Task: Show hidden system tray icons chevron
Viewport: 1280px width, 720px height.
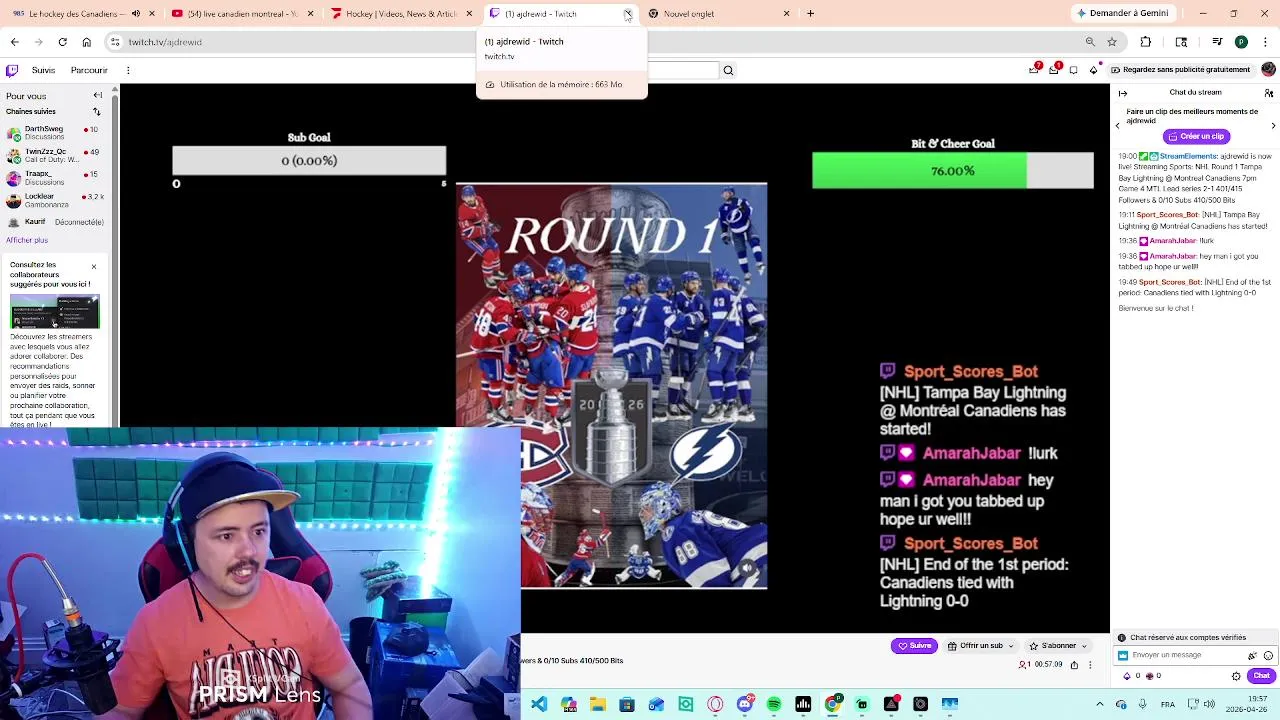Action: tap(1100, 704)
